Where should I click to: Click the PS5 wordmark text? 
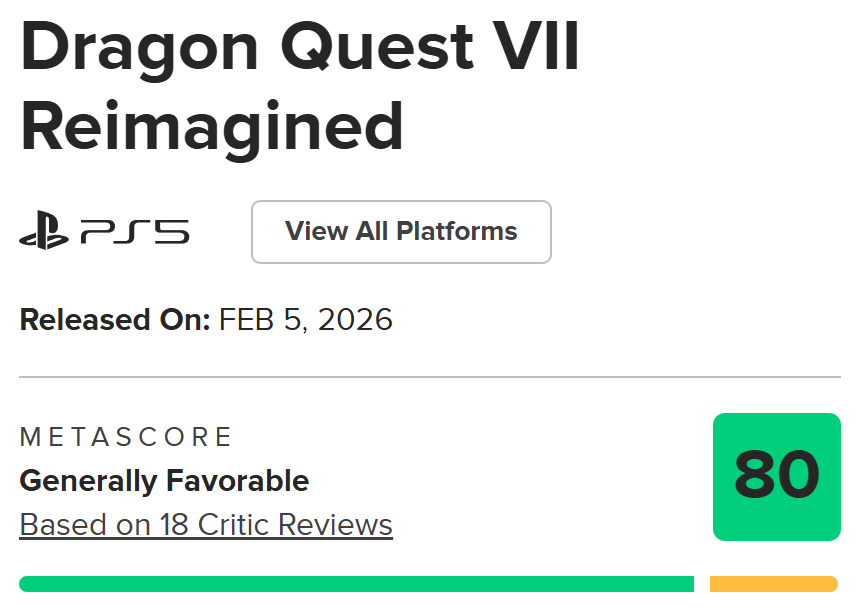point(135,233)
